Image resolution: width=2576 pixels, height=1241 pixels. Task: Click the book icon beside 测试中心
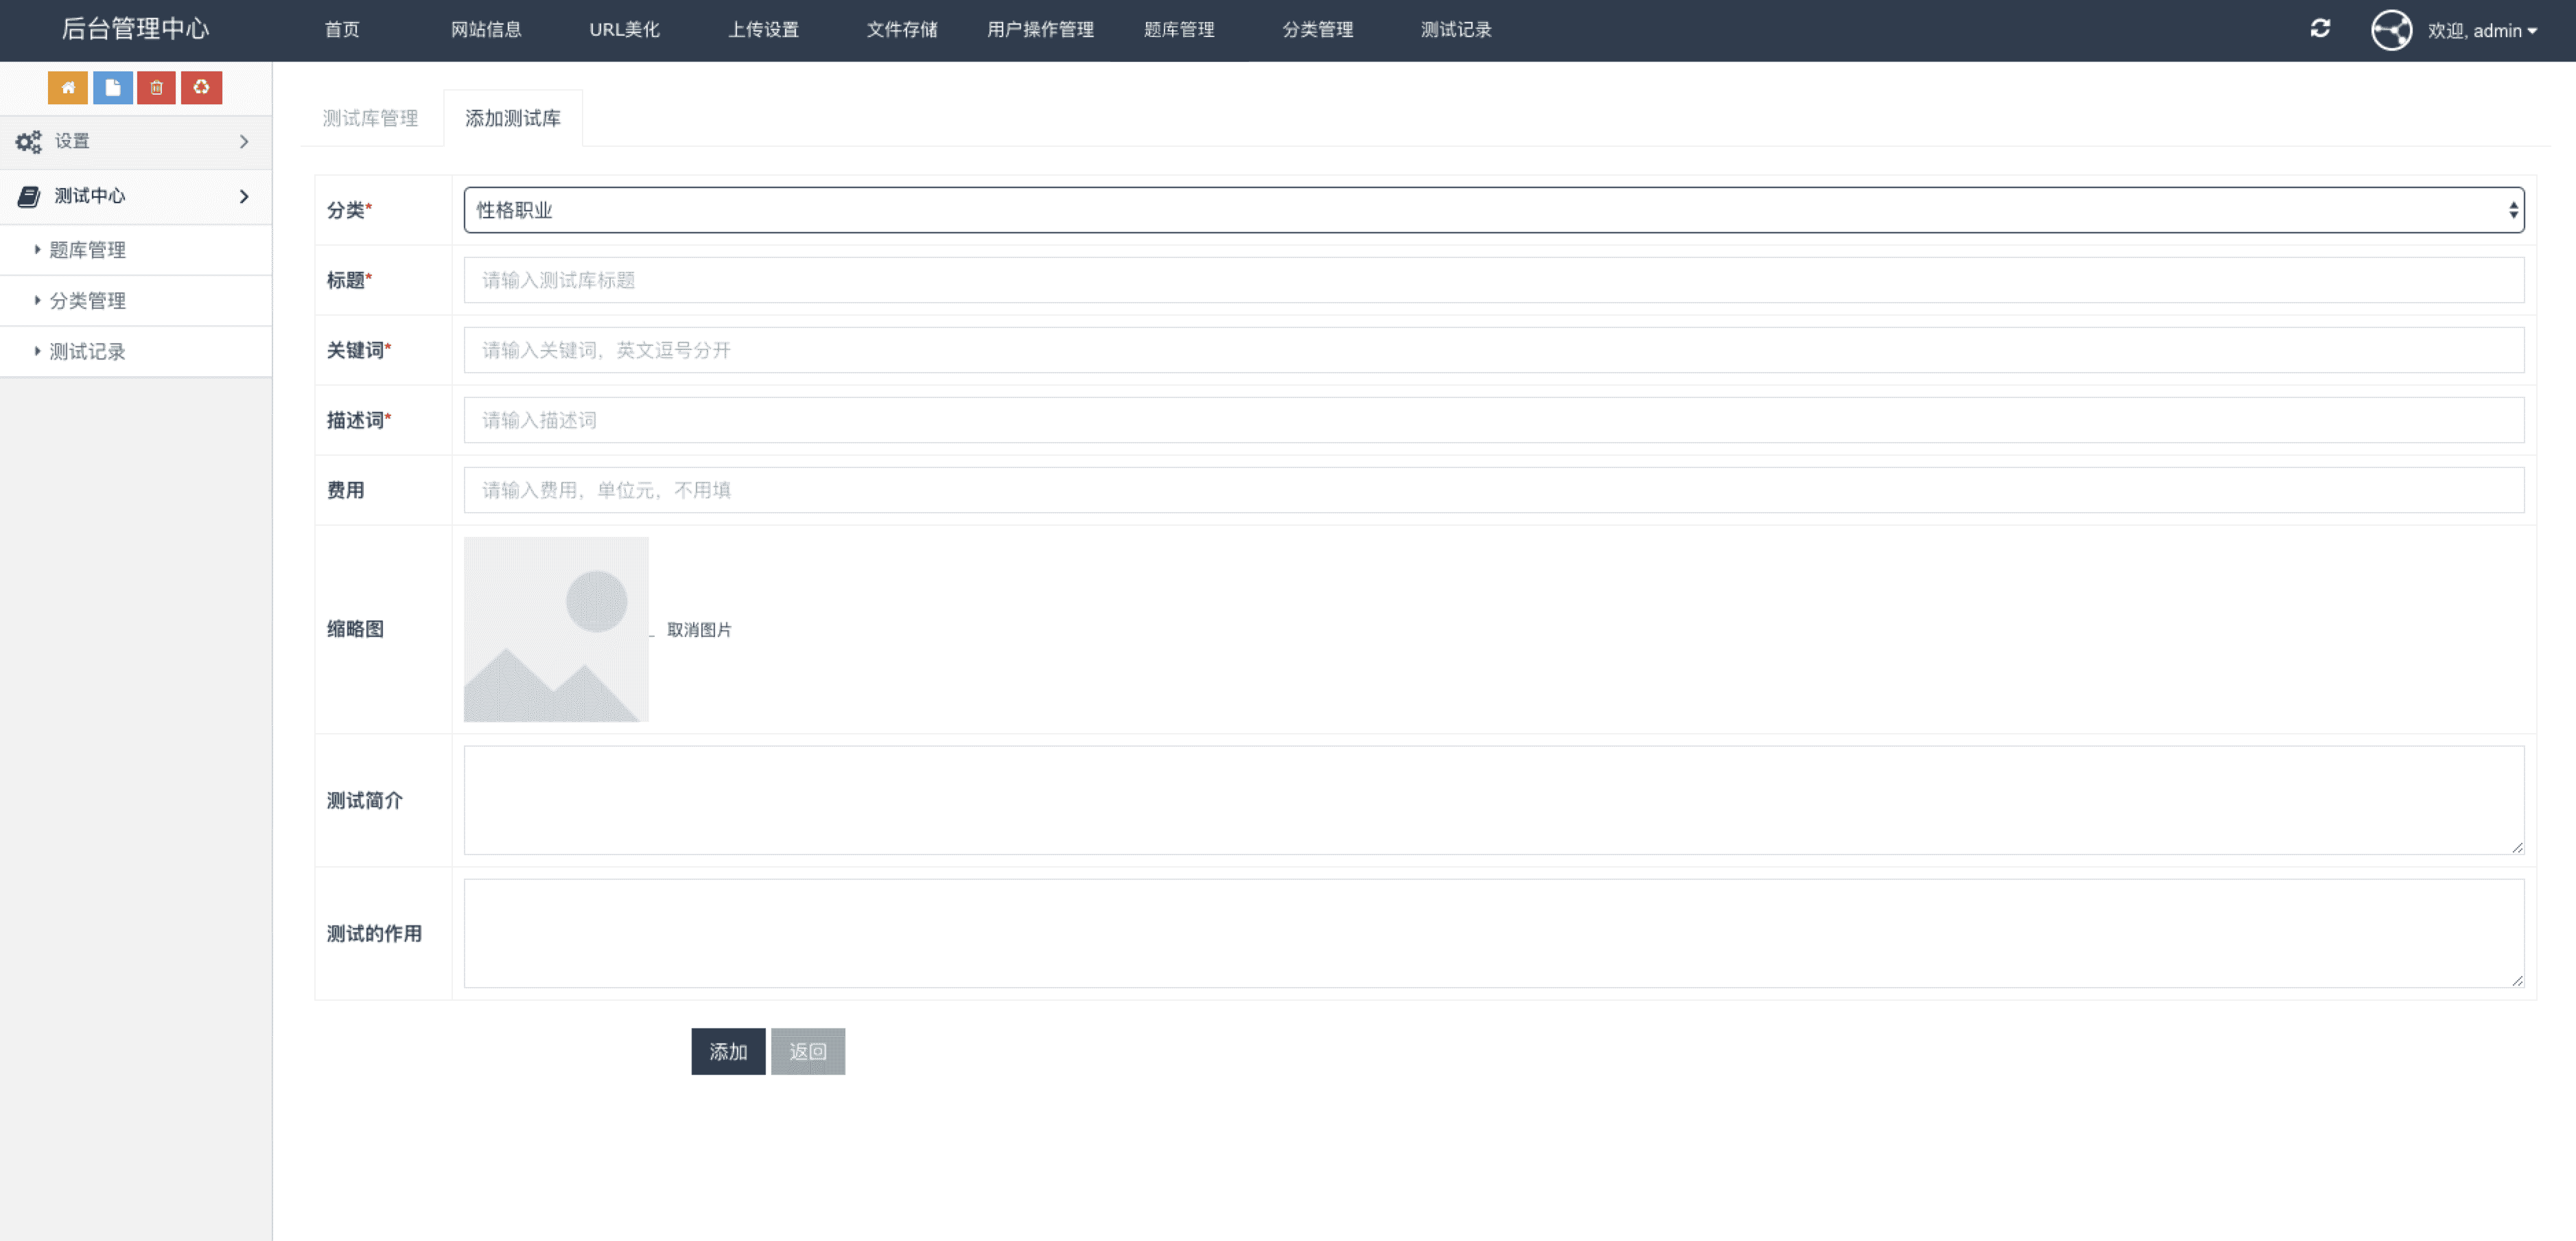[x=29, y=196]
